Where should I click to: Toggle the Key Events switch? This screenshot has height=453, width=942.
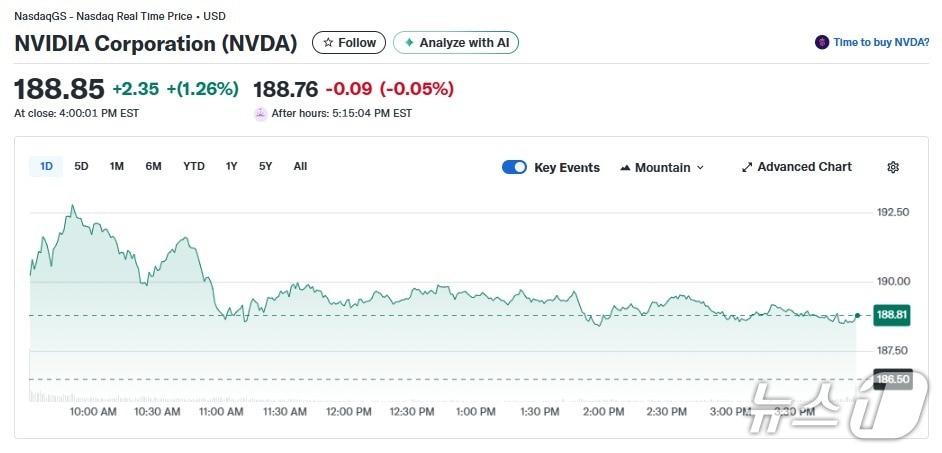[x=514, y=167]
